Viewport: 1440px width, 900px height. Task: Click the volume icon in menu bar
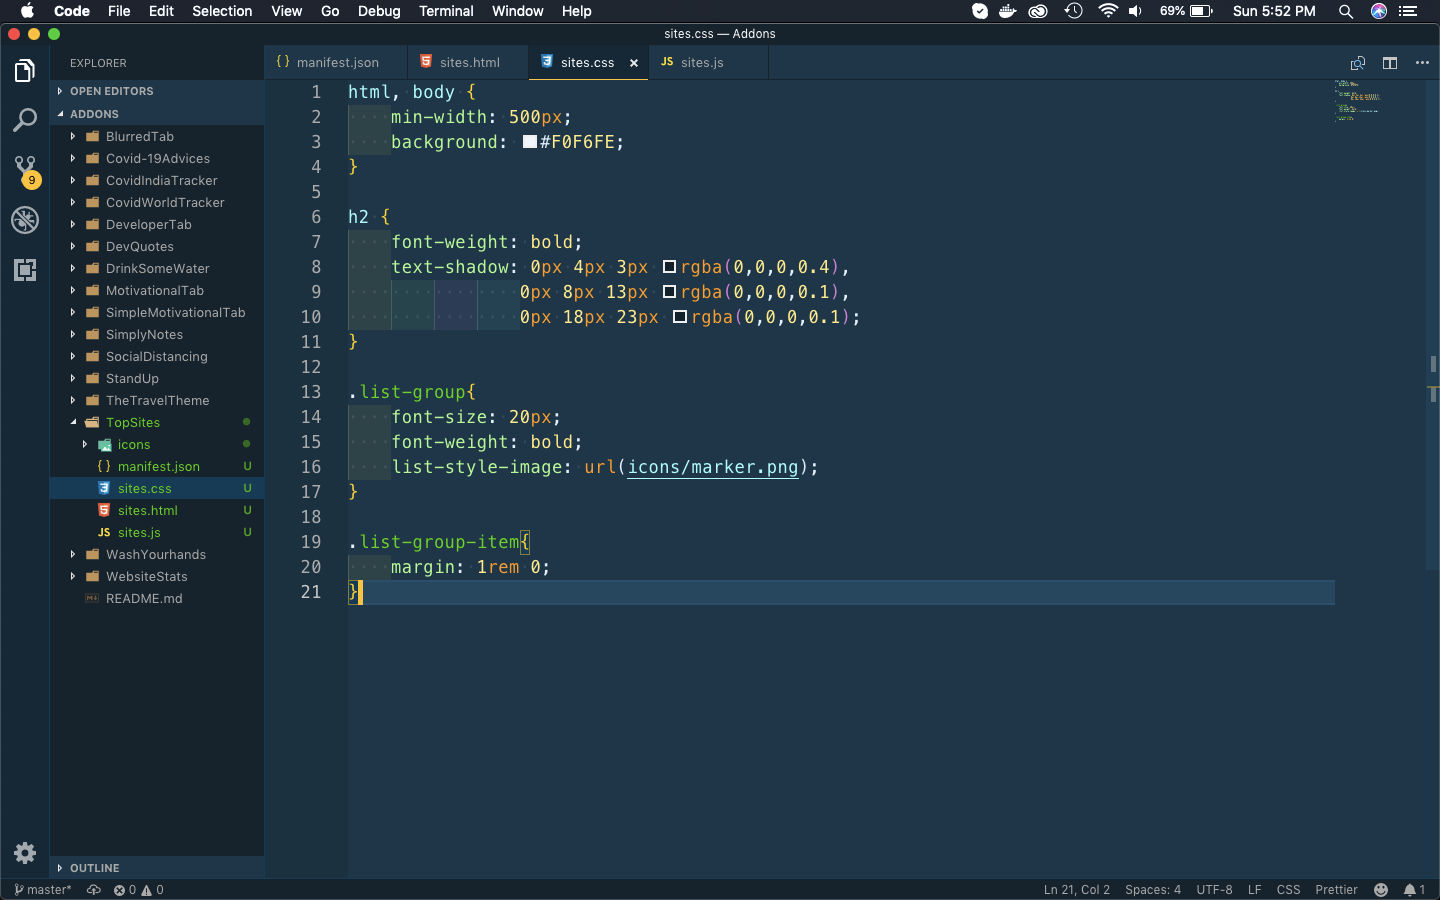pos(1135,11)
